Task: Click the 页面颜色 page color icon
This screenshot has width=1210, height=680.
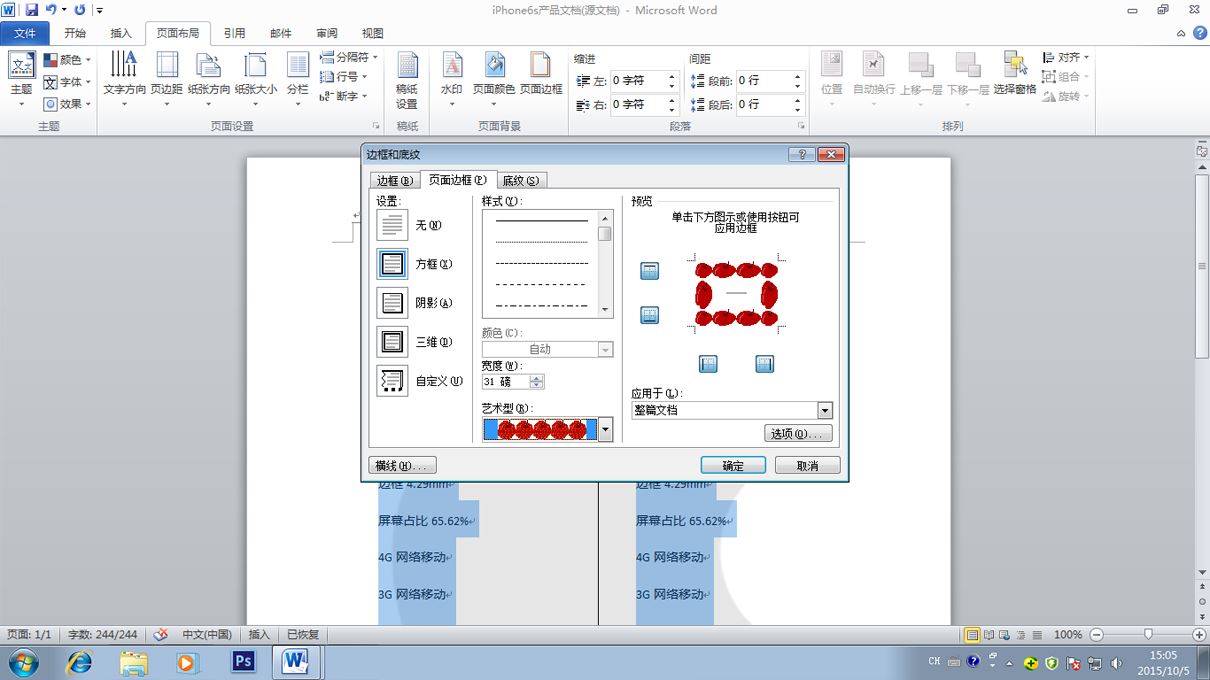Action: coord(494,65)
